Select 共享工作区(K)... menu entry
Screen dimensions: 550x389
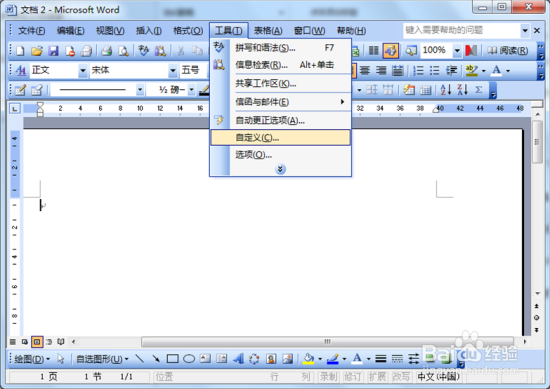(x=280, y=83)
